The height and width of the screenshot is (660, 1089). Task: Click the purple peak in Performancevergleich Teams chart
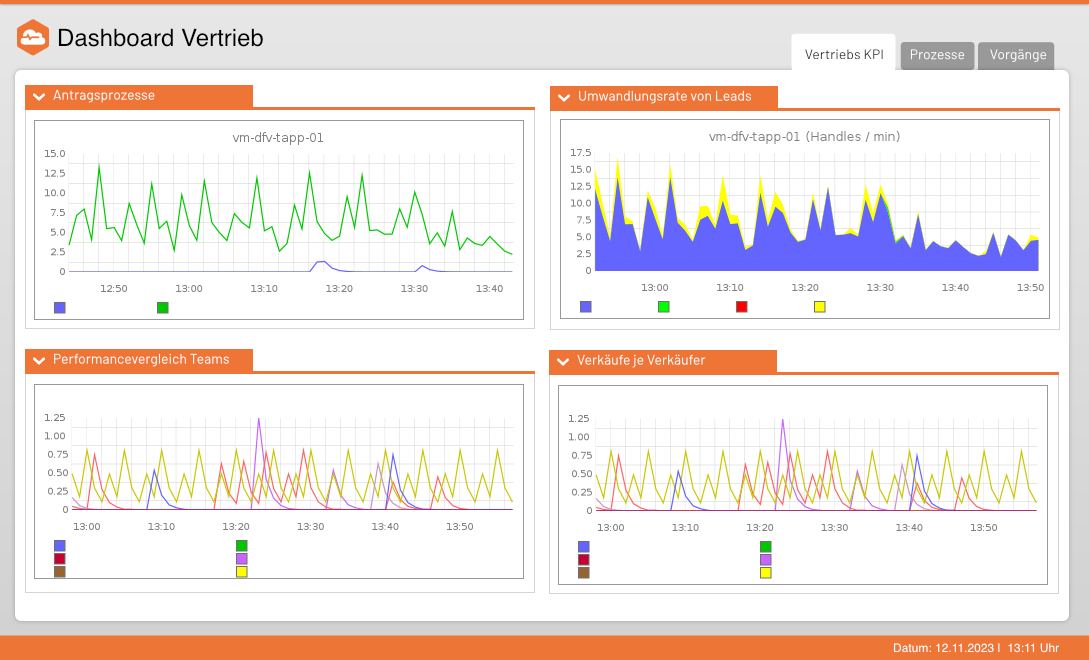(259, 421)
